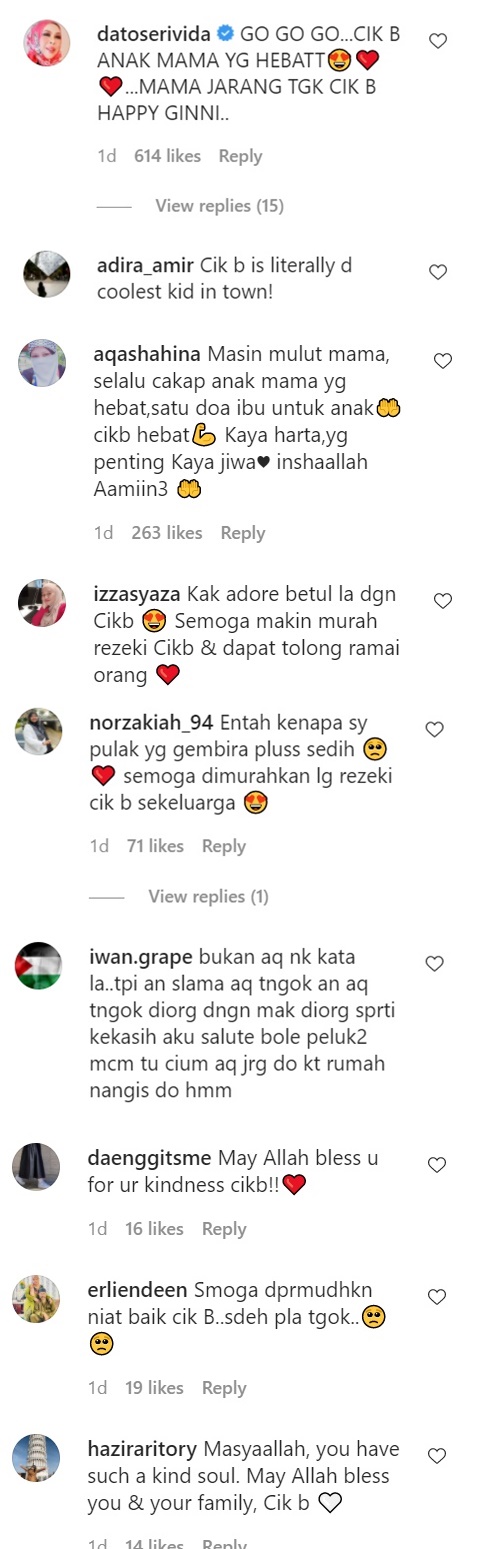Screen dimensions: 482x1549
Task: Open datoserivida's profile picture
Action: point(45,45)
